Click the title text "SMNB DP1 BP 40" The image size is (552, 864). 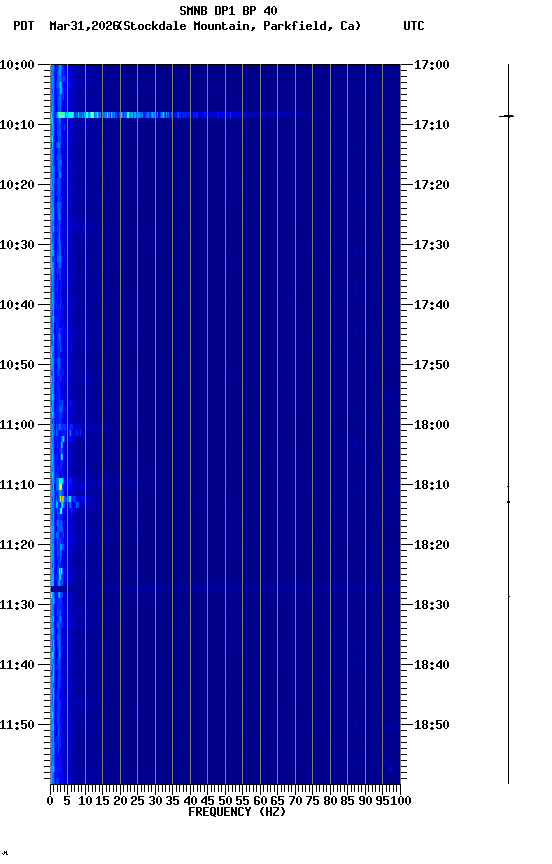[x=228, y=10]
